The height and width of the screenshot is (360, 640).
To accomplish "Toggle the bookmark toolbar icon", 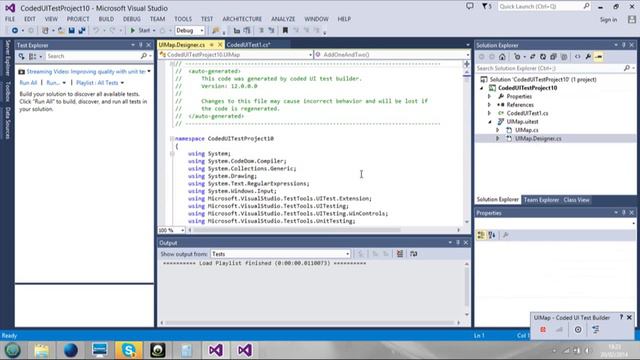I will 285,31.
